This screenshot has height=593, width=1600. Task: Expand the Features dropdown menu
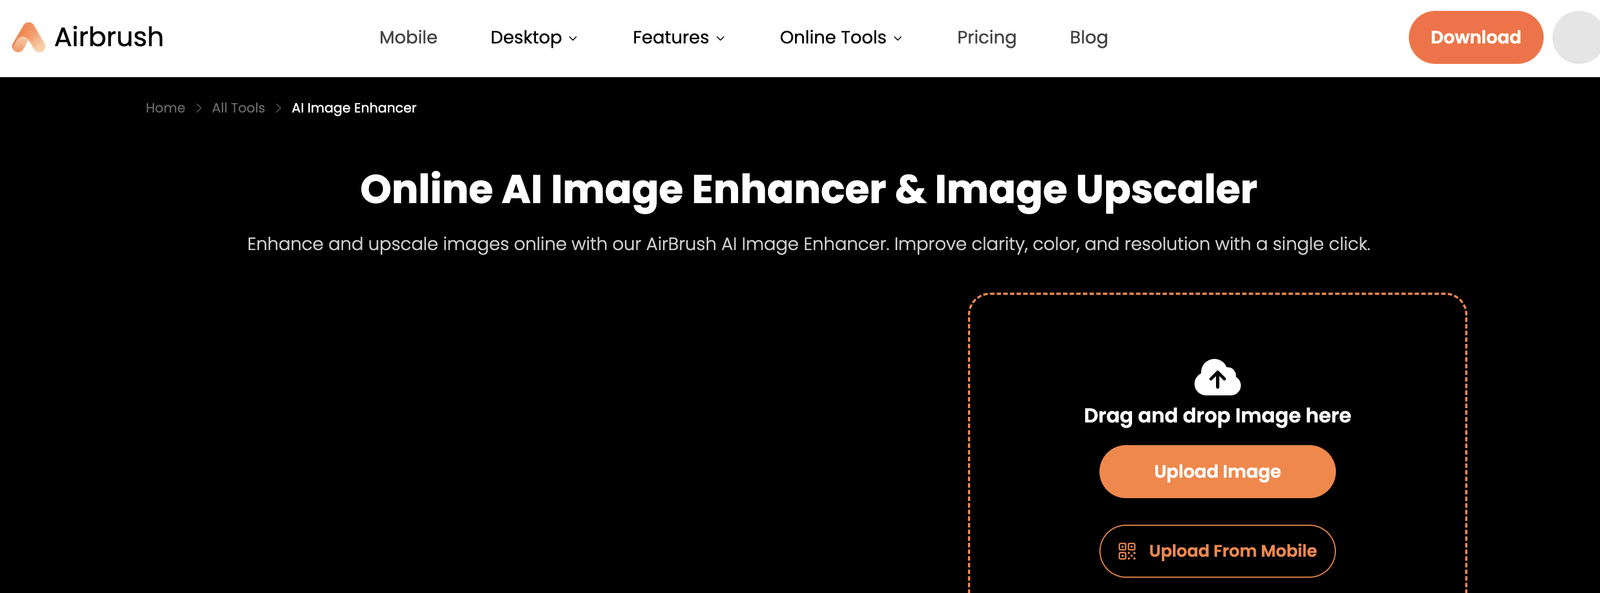[x=679, y=37]
